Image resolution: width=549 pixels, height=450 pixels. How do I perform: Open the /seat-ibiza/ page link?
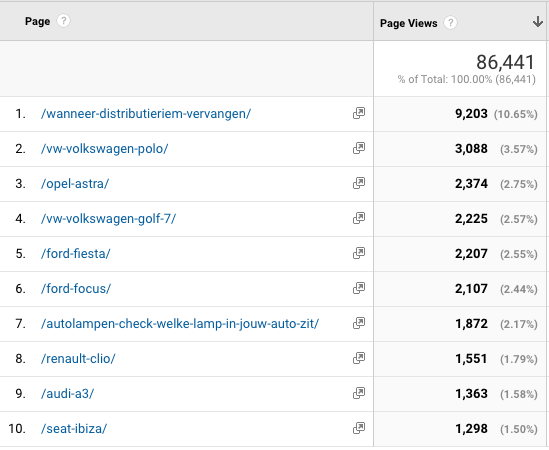click(74, 429)
